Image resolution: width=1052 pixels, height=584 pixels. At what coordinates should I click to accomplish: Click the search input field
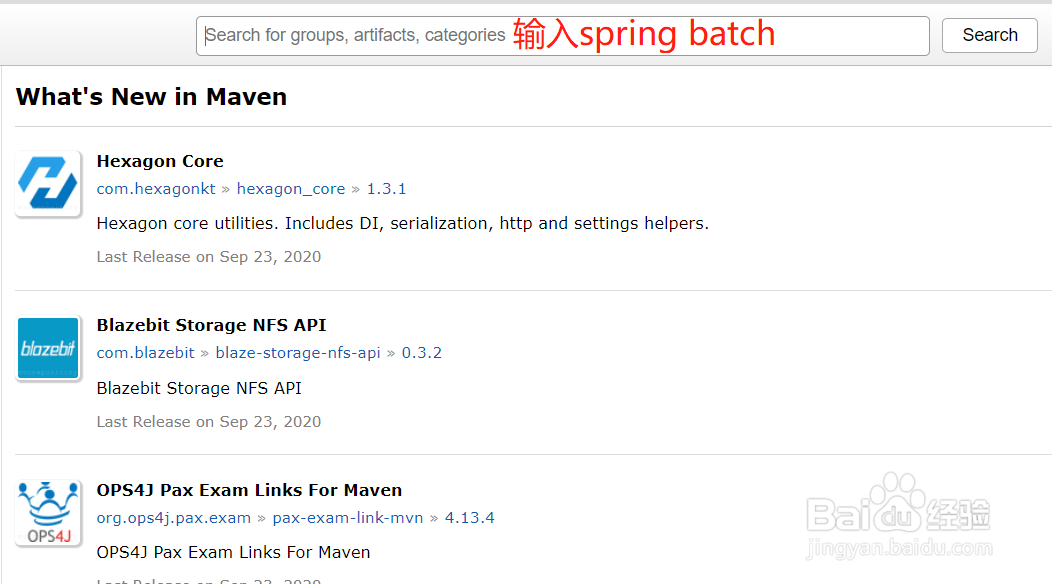pos(562,36)
